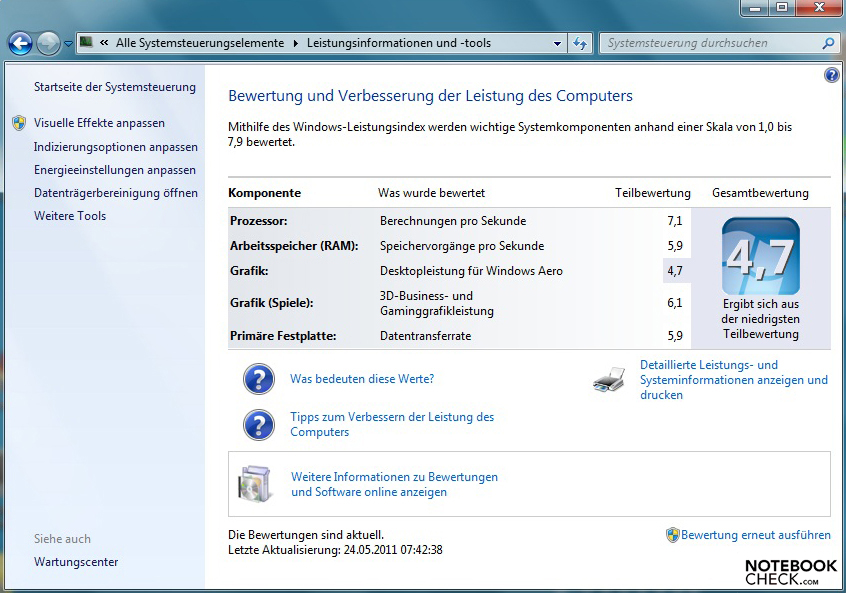Click 'Berechnungen pro Sekunde' text
The image size is (846, 593).
coord(453,221)
